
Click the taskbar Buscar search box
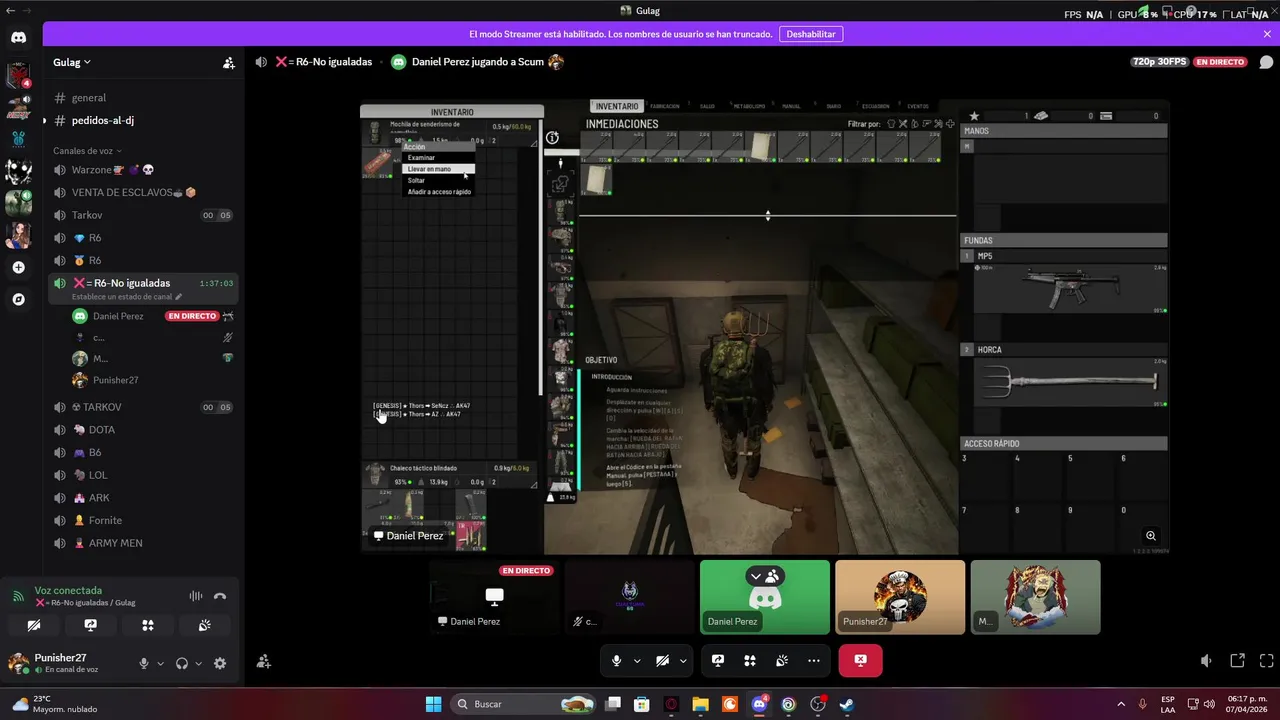coord(524,704)
